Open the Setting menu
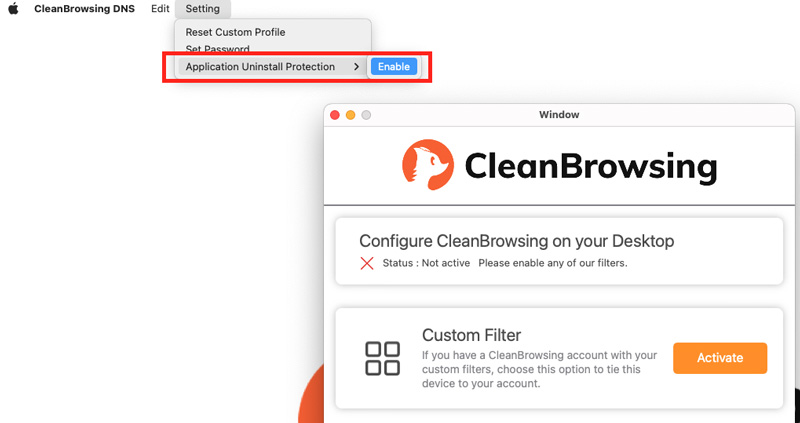The image size is (800, 423). click(203, 9)
